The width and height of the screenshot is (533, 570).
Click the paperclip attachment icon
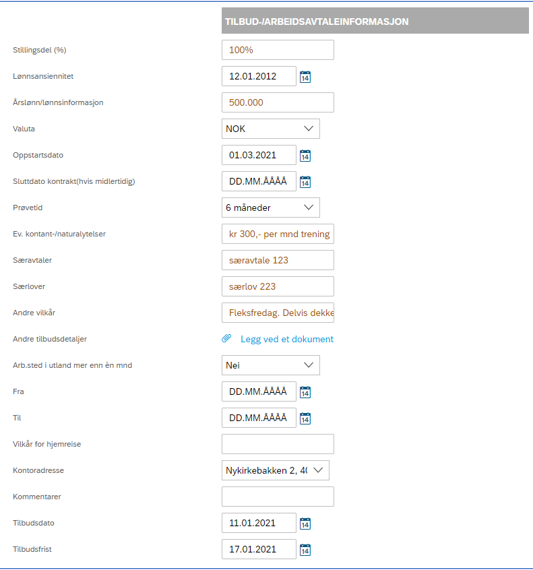point(227,338)
